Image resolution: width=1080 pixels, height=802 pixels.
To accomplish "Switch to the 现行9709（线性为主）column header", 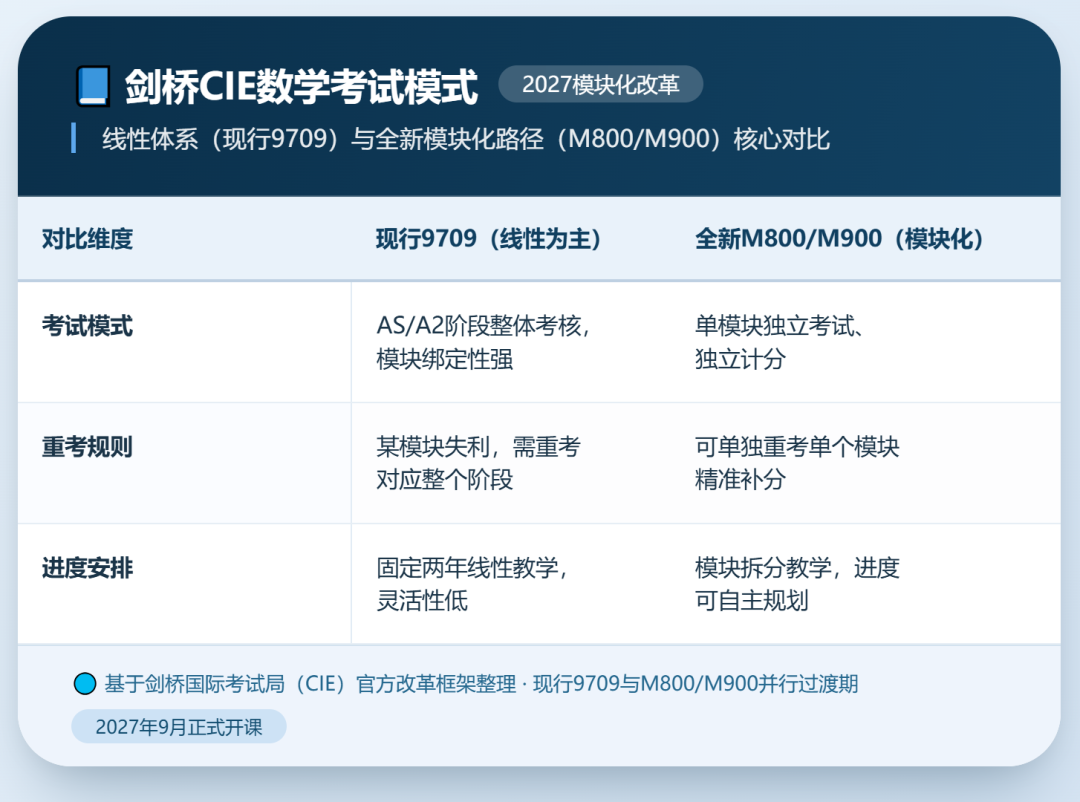I will [488, 239].
